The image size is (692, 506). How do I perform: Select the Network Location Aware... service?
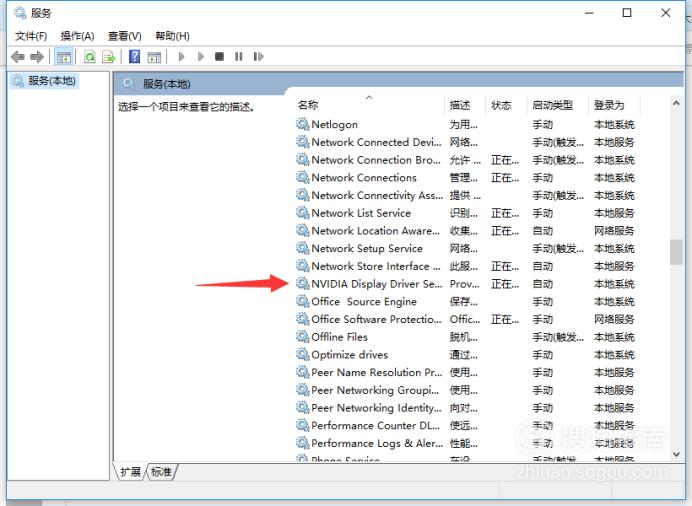[375, 230]
